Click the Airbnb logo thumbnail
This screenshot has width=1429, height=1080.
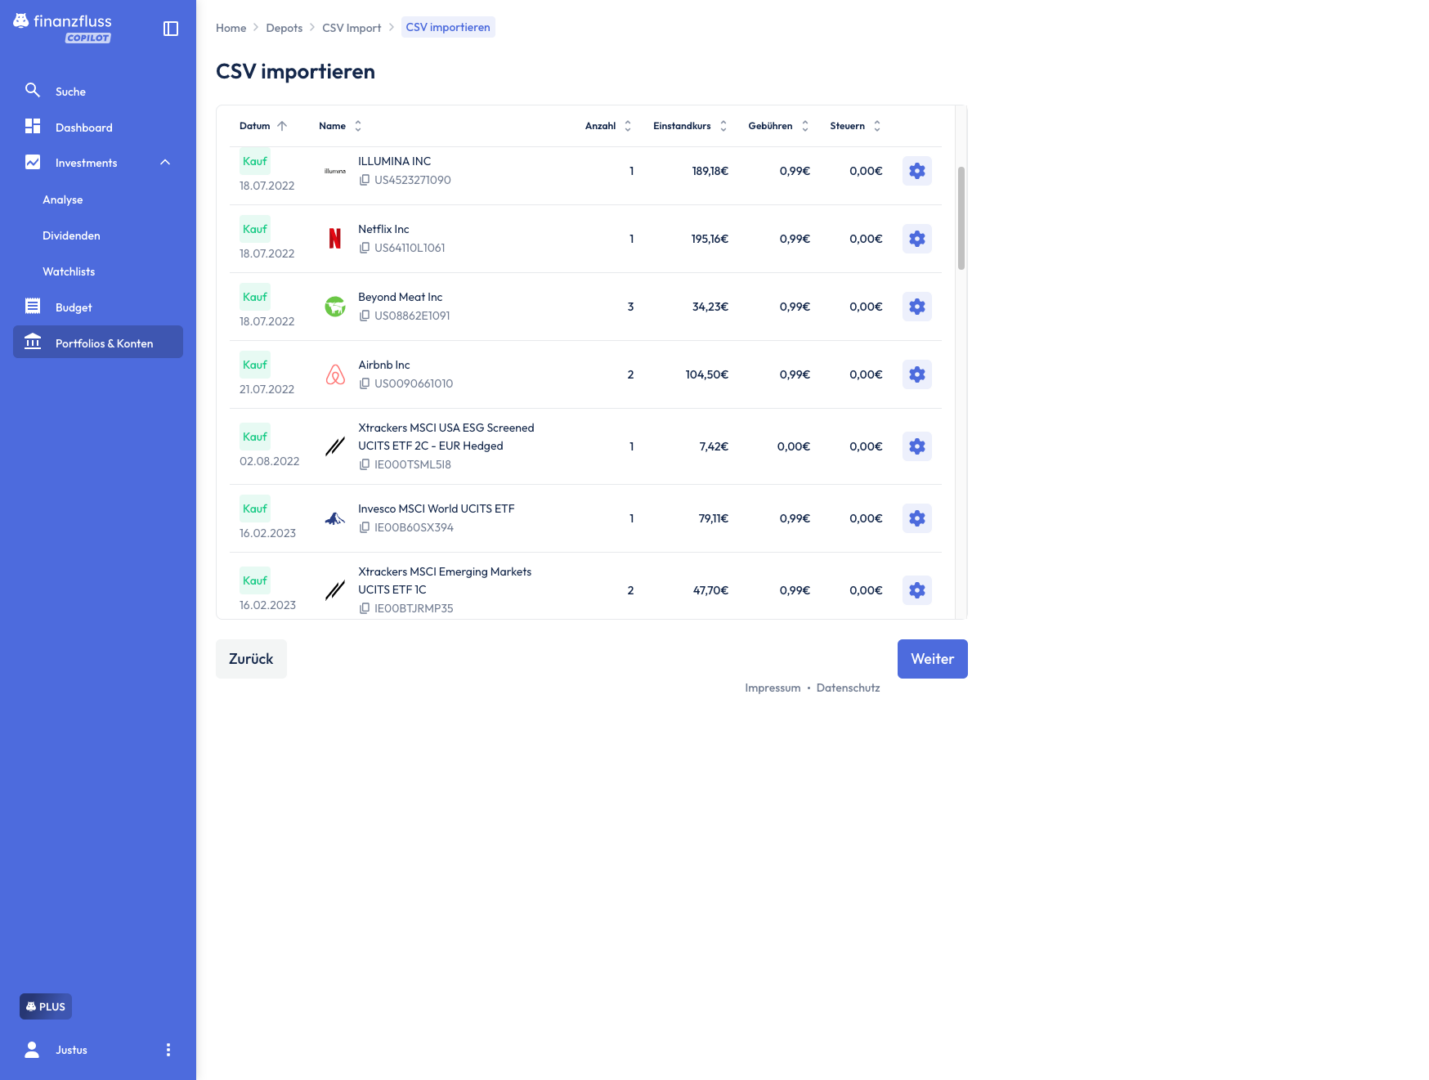click(335, 375)
